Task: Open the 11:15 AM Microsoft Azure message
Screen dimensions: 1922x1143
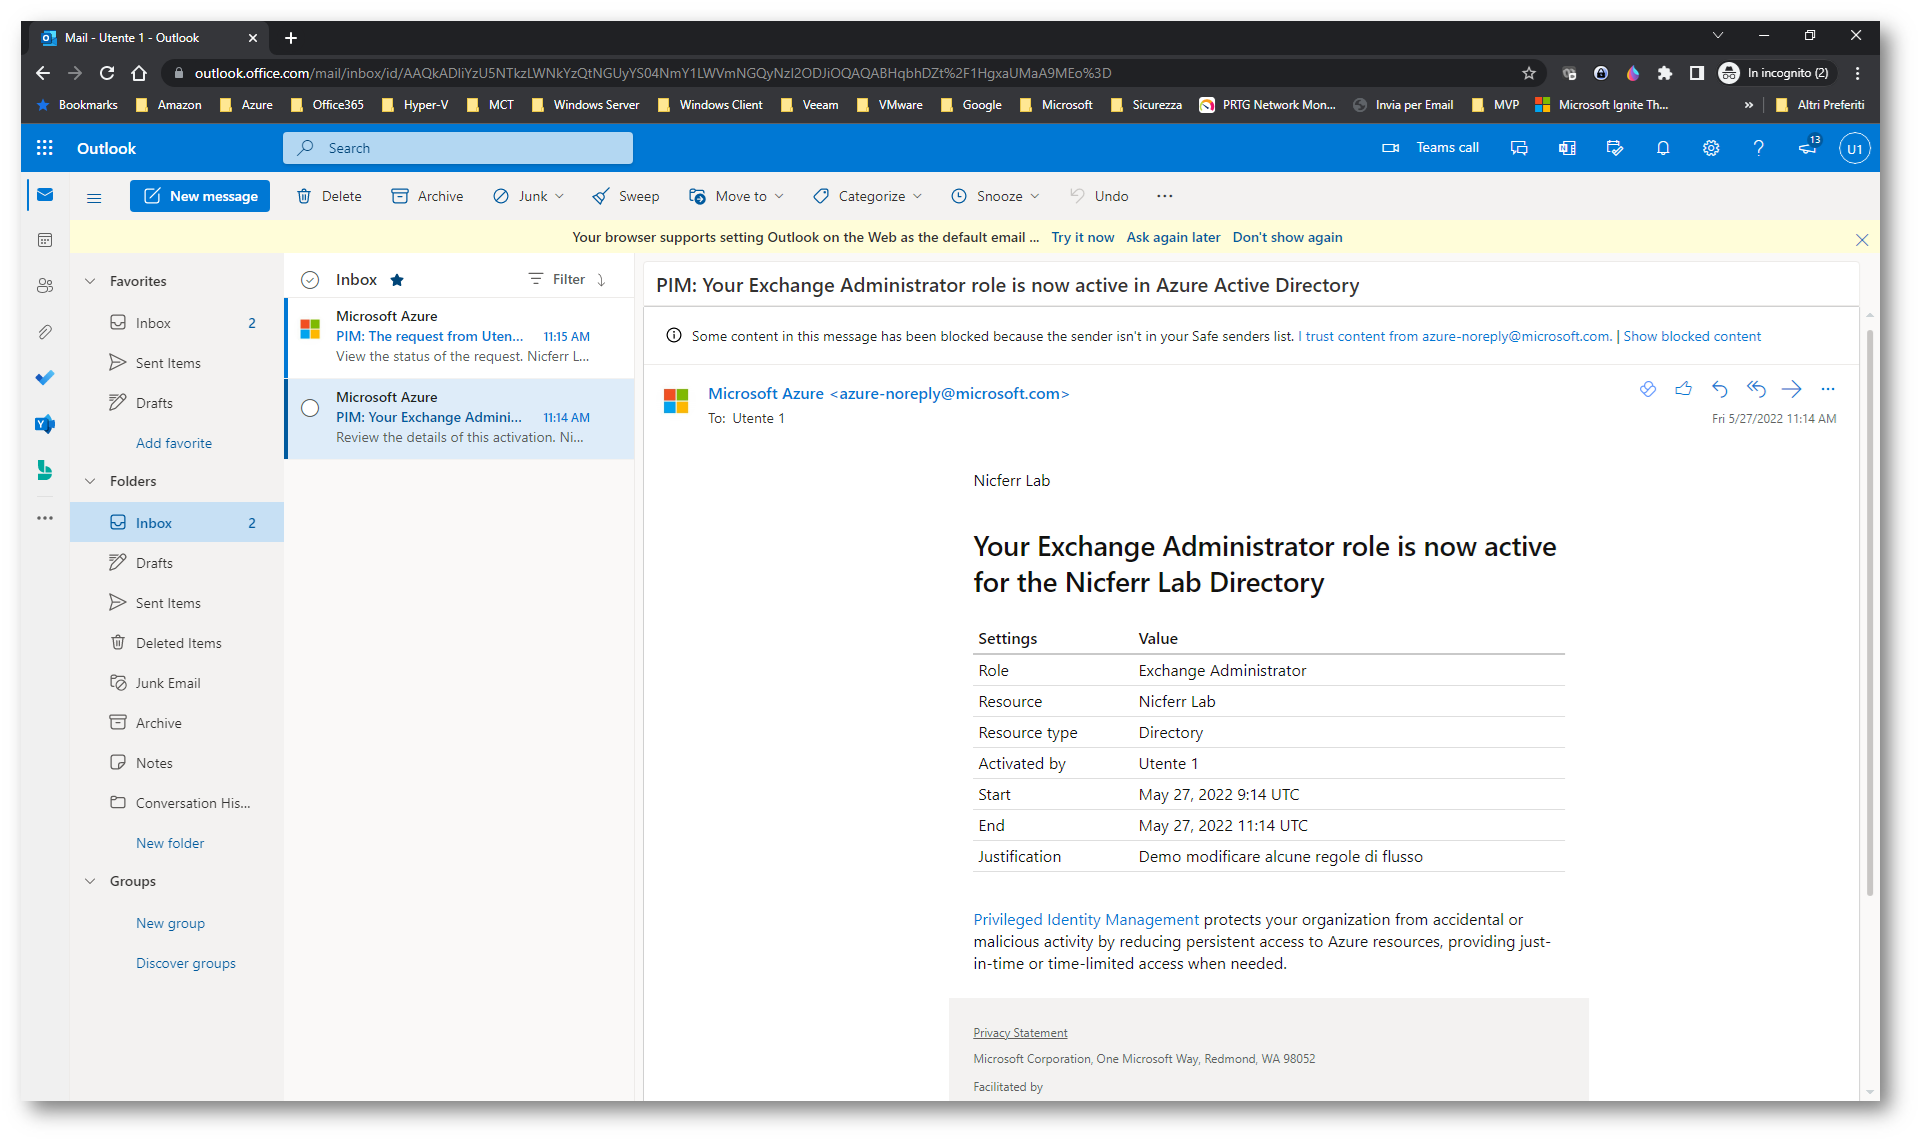Action: pos(460,337)
